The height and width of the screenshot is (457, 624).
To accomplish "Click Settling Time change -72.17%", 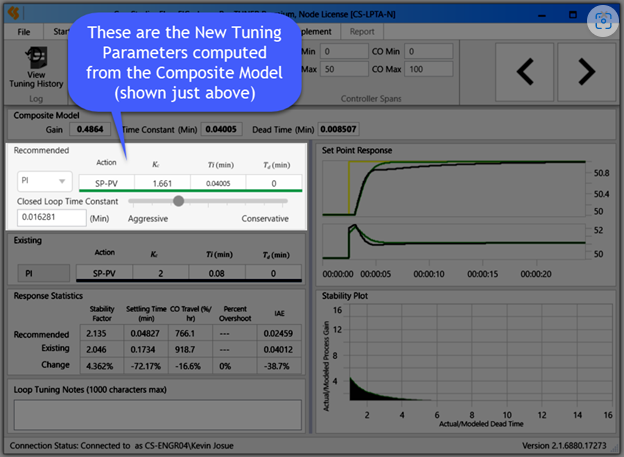I will [146, 366].
